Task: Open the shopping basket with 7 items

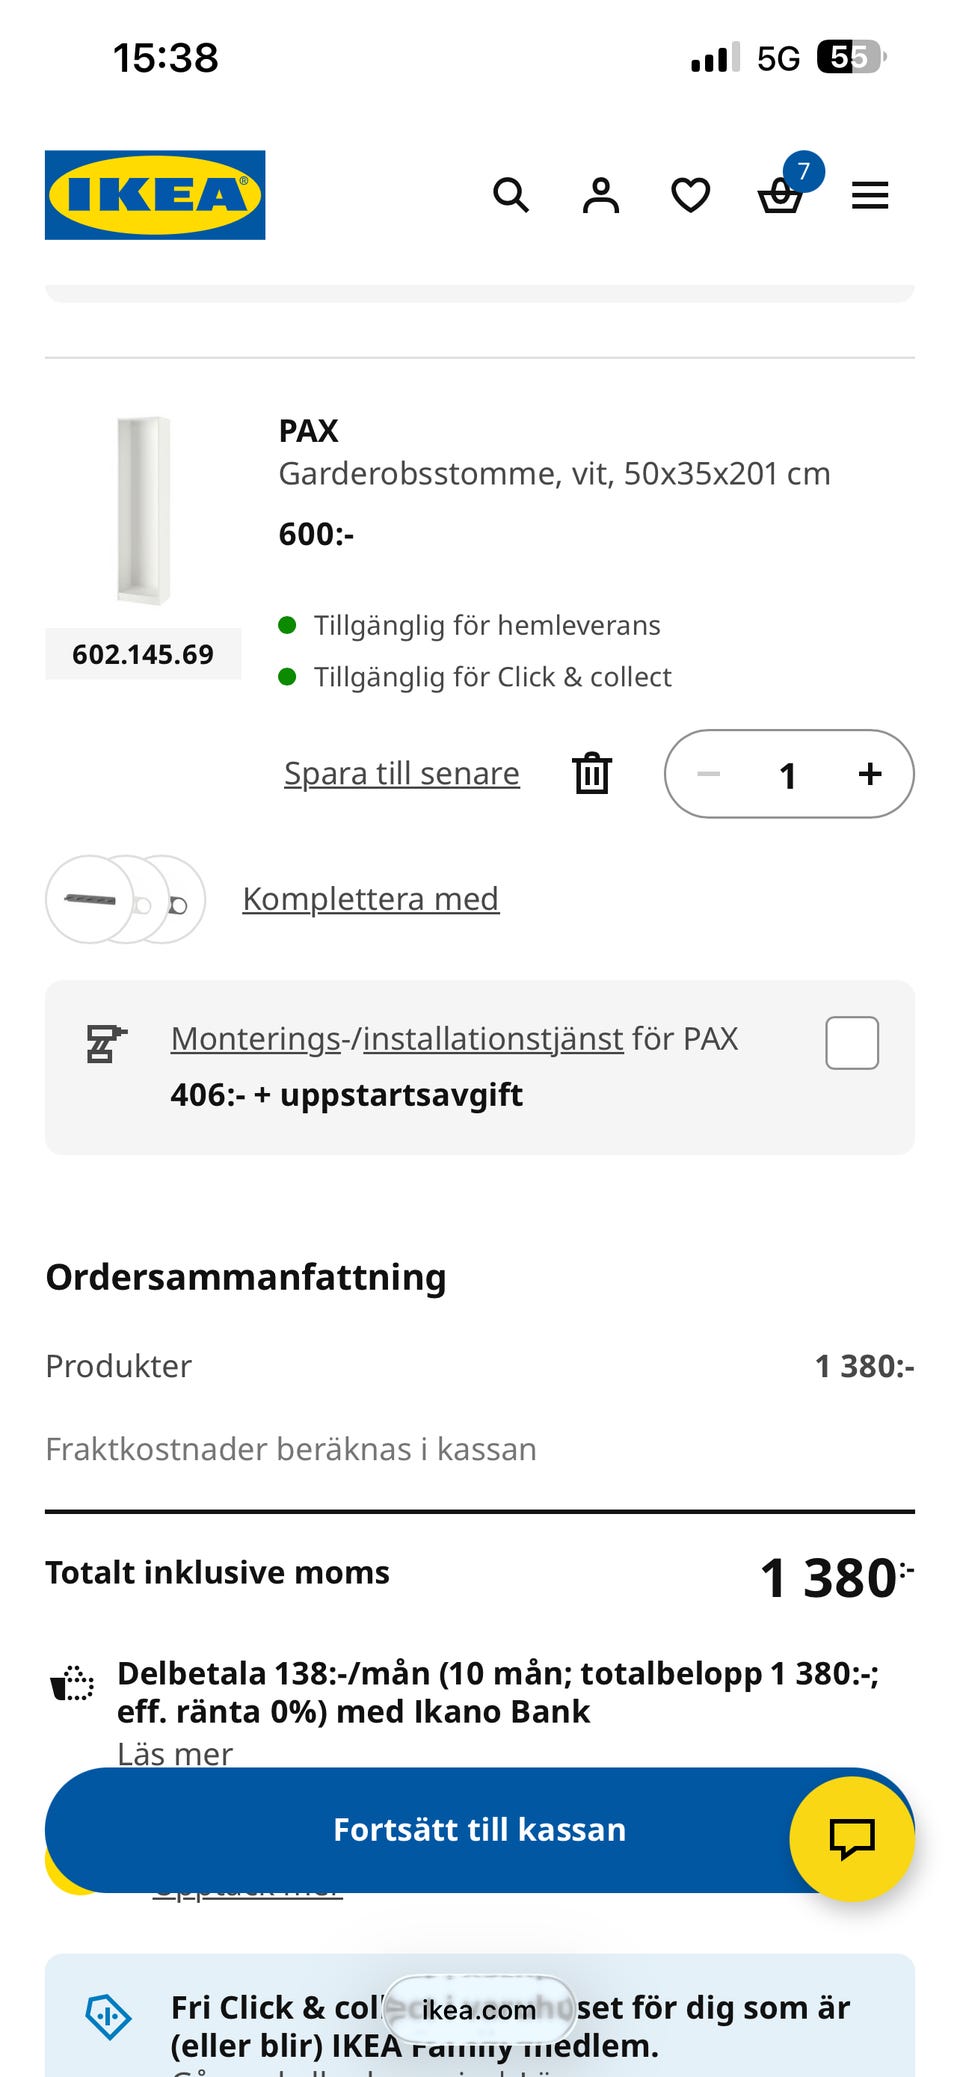Action: click(x=781, y=195)
